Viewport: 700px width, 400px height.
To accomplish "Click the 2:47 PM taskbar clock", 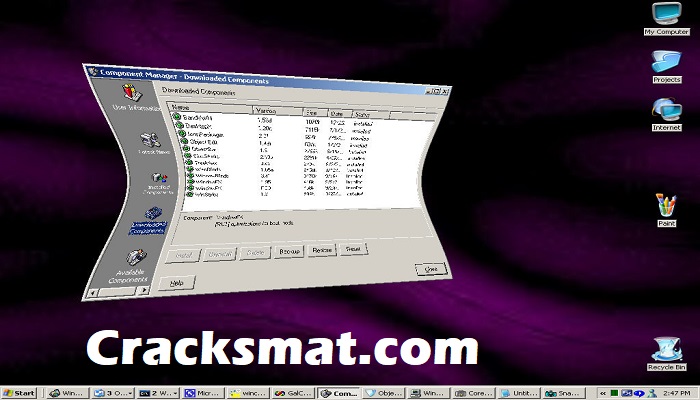I will tap(676, 393).
